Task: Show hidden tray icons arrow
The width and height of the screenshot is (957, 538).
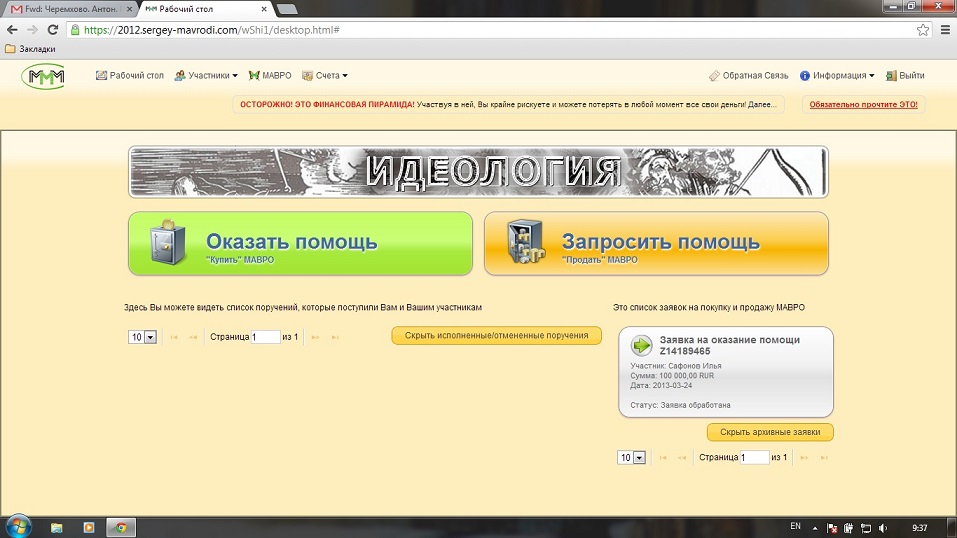Action: (x=815, y=528)
